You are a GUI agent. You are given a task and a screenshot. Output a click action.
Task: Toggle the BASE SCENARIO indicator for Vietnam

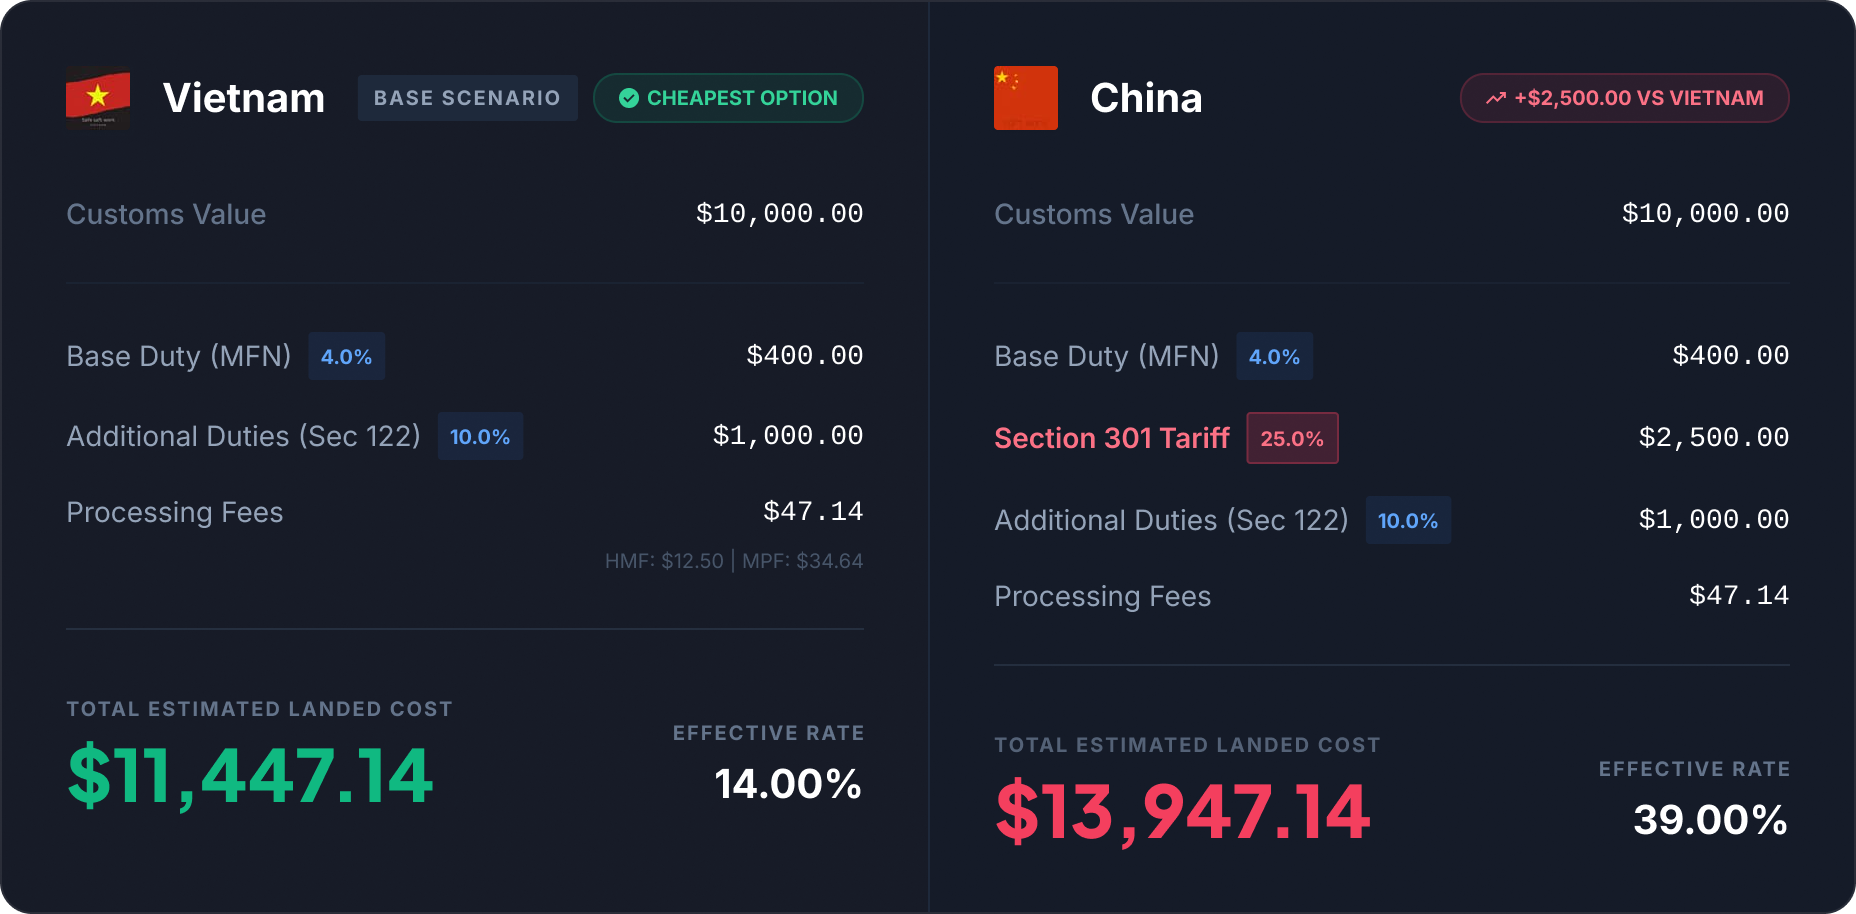(x=467, y=97)
